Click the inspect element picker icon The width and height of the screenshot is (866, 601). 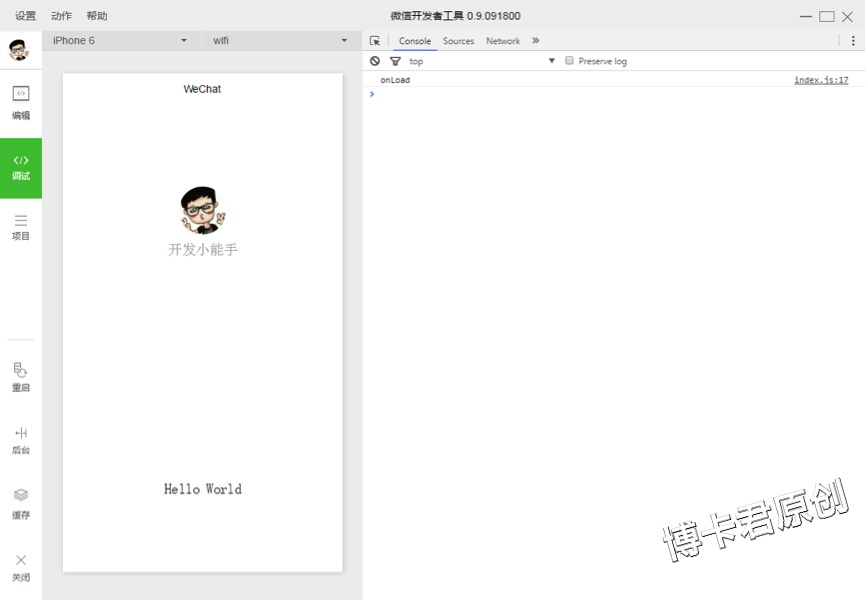375,41
